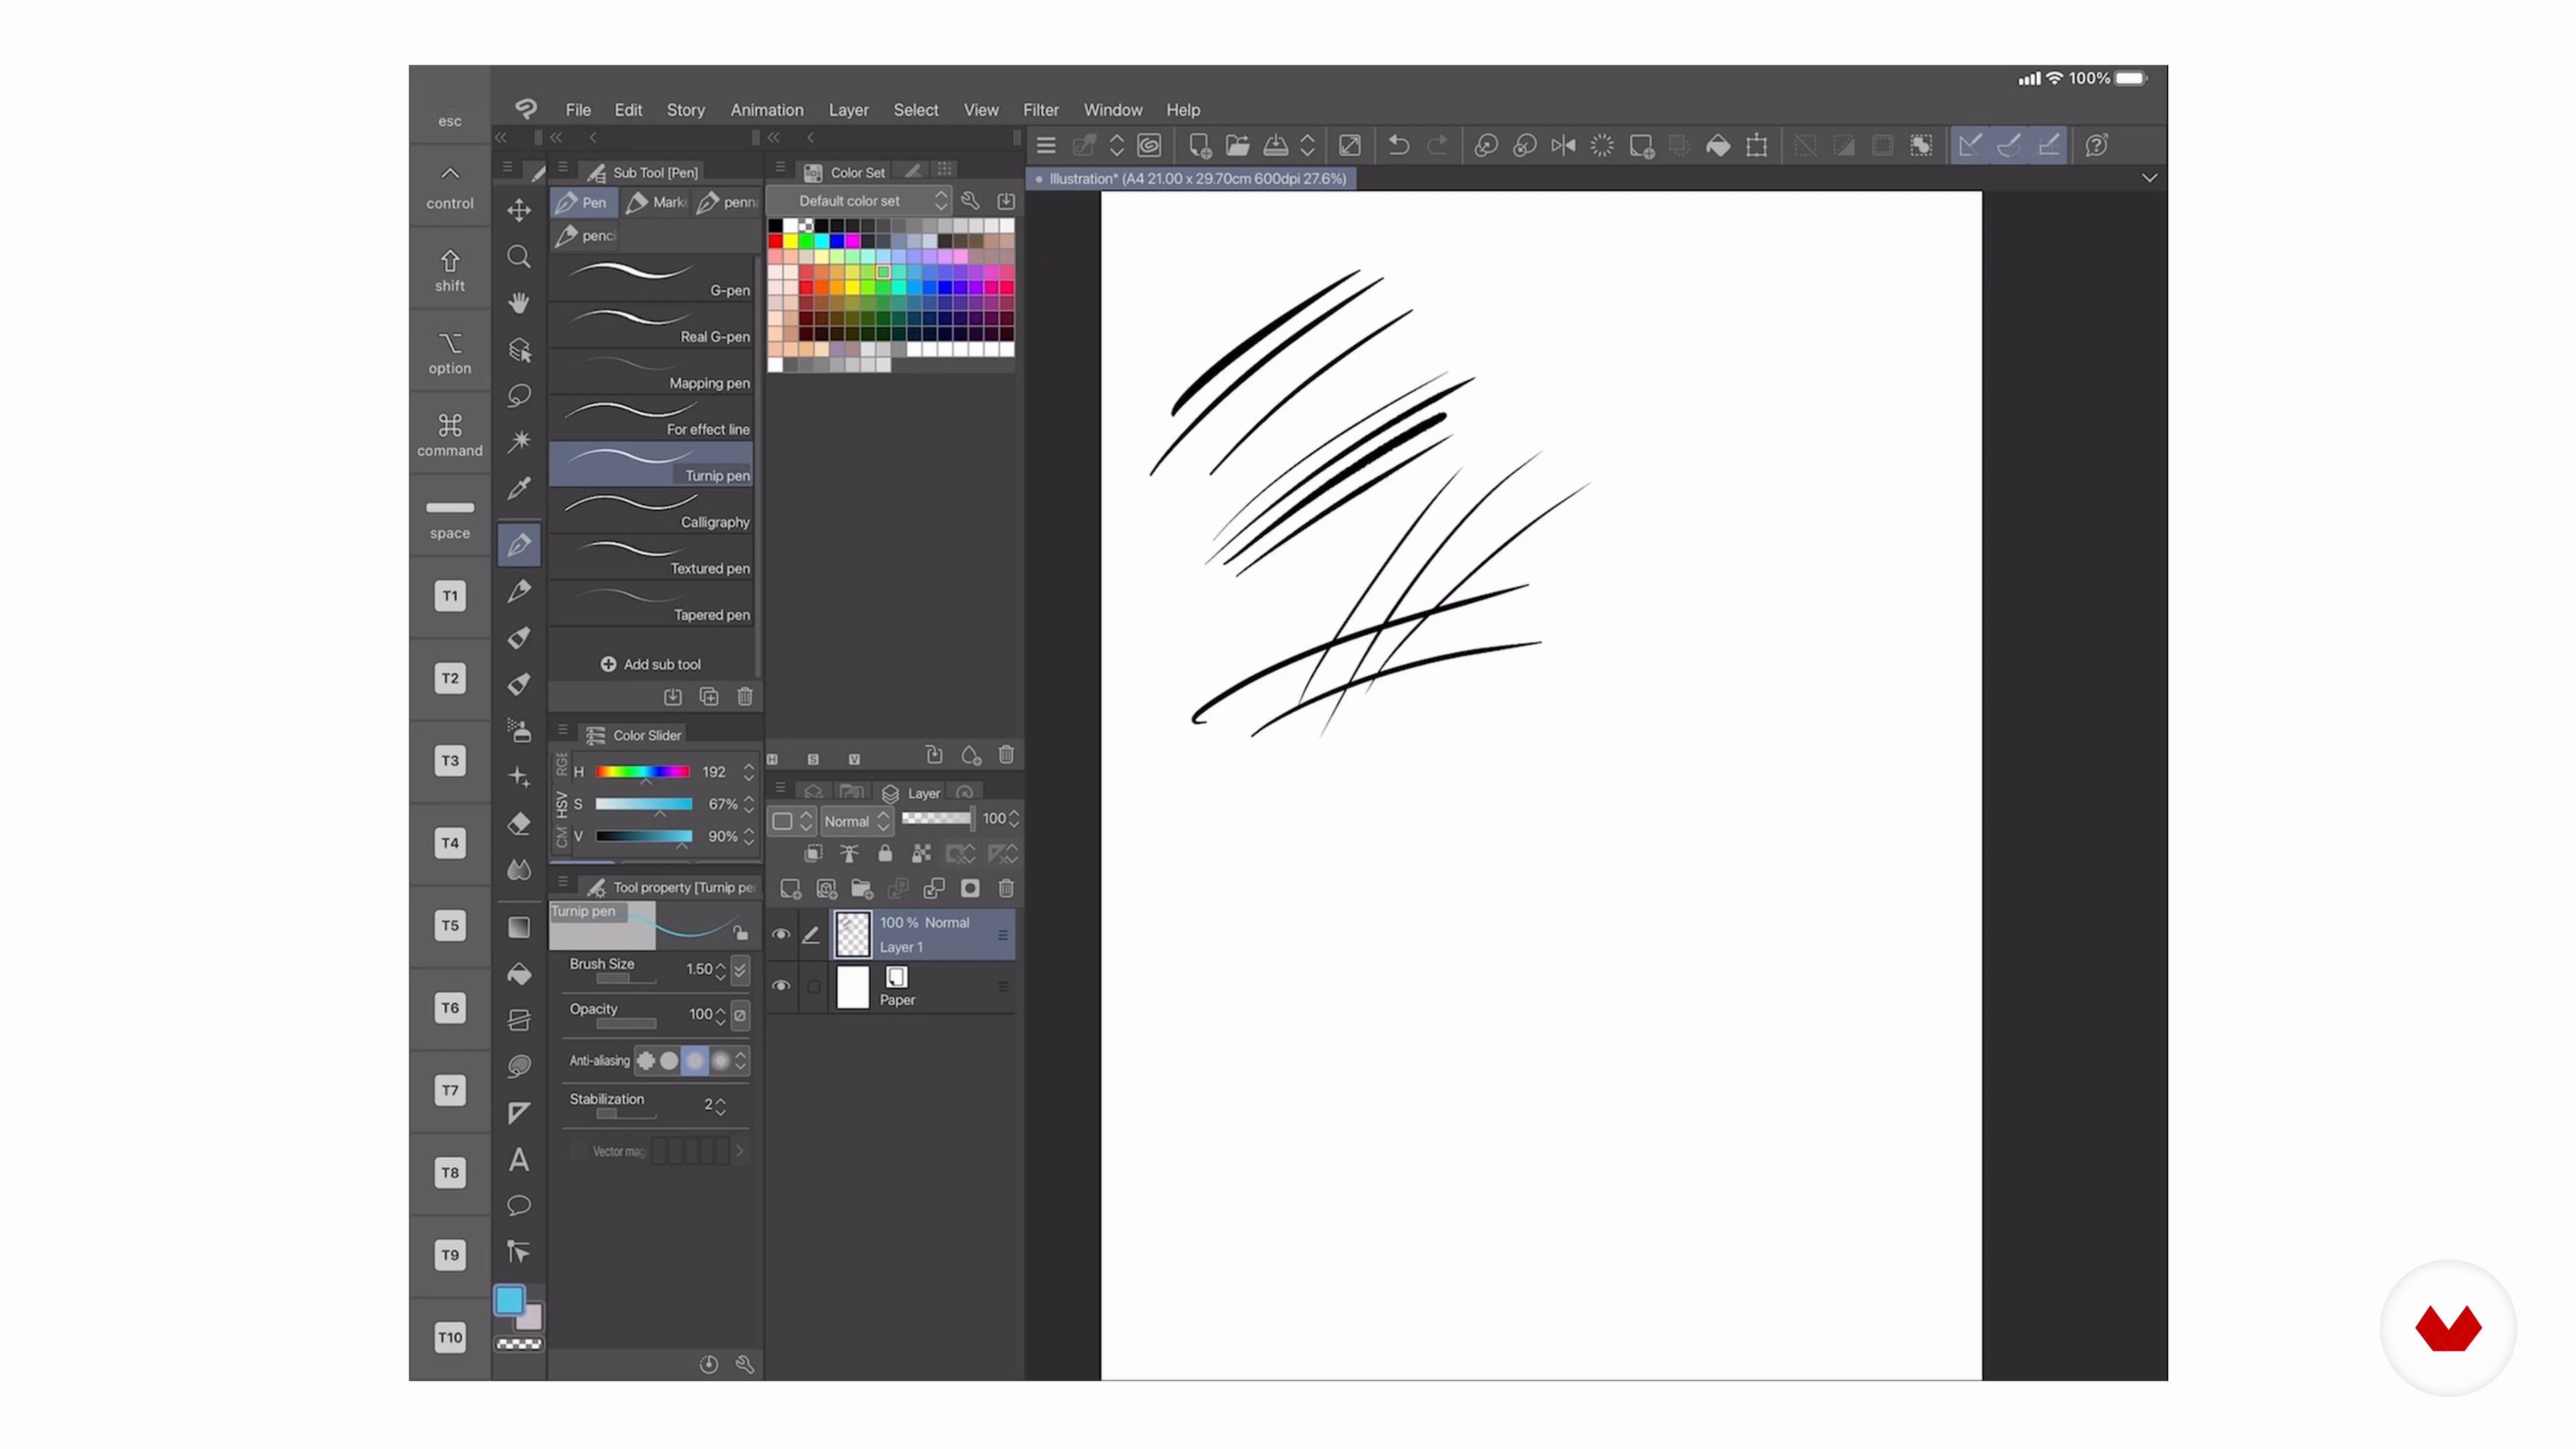Image resolution: width=2576 pixels, height=1449 pixels.
Task: Open the Filter menu
Action: (1040, 110)
